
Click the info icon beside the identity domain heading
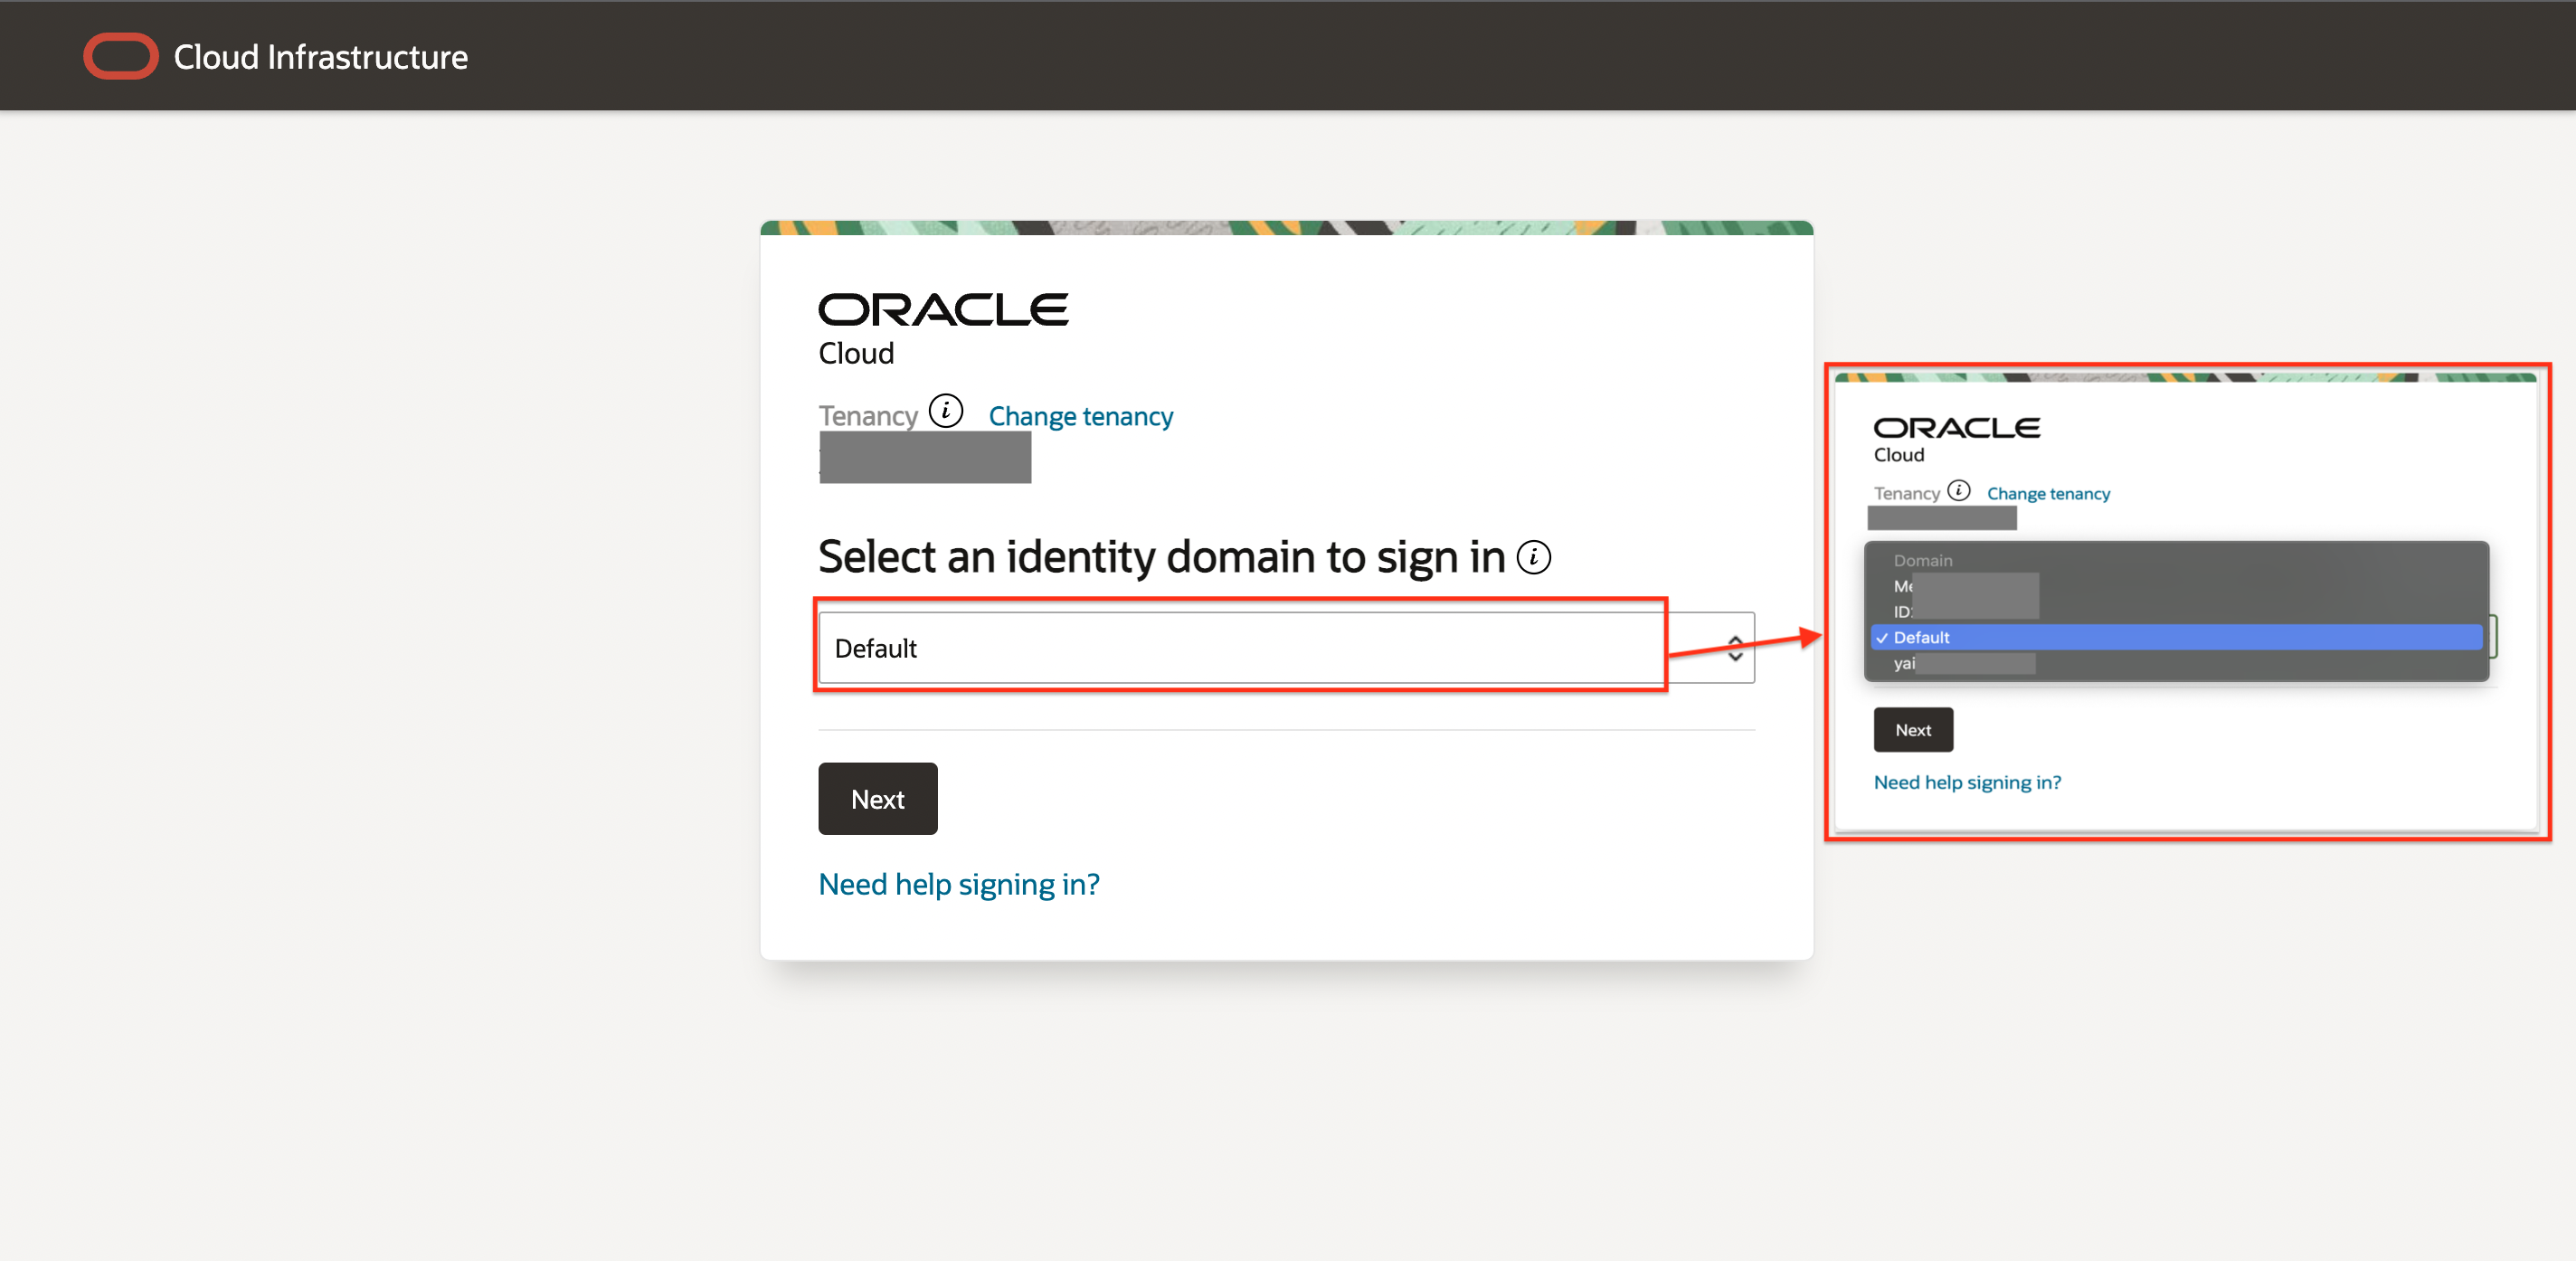[1533, 557]
